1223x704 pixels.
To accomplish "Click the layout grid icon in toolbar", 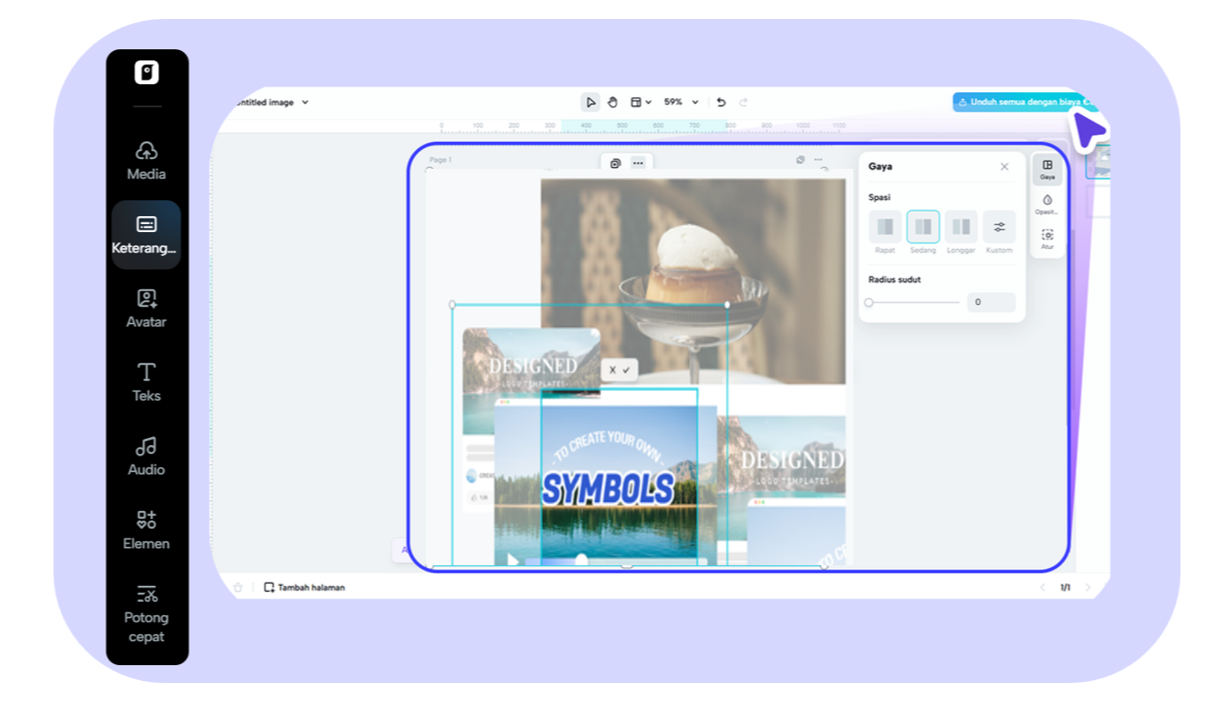I will 635,102.
